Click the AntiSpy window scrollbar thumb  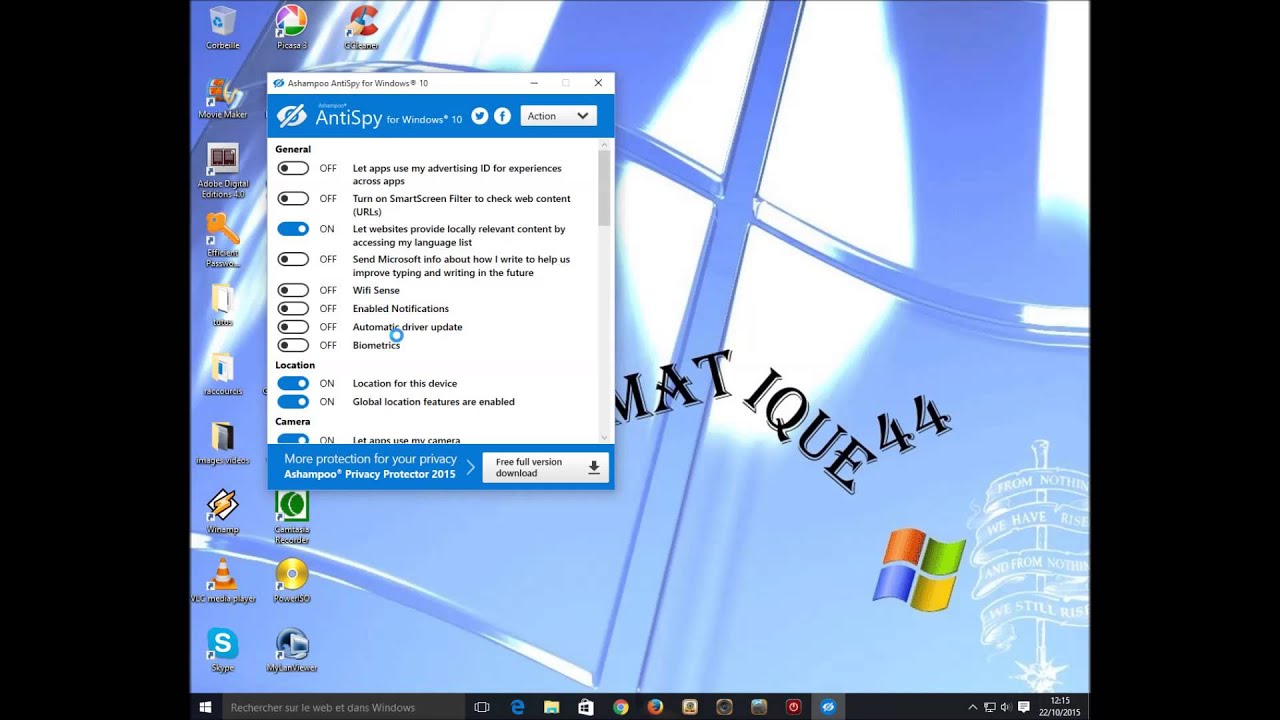pos(604,188)
